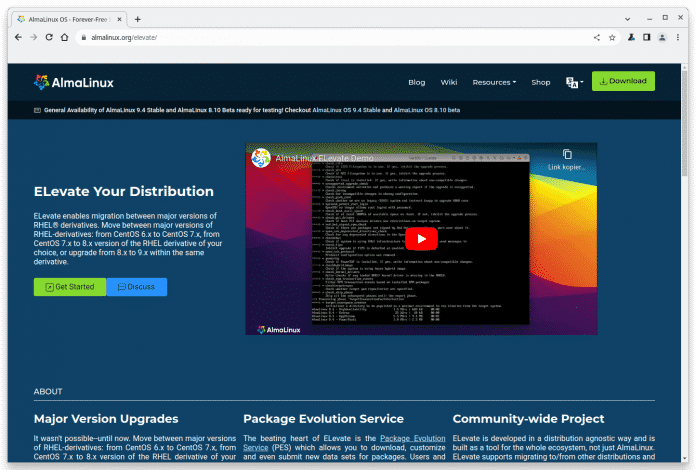Open the browser home page icon

coord(65,37)
